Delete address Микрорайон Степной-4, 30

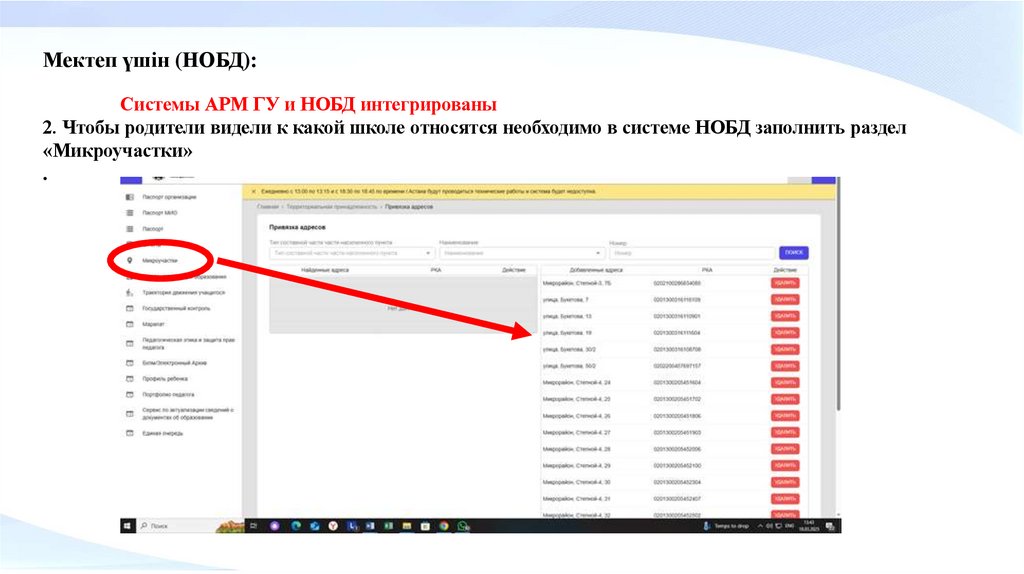click(x=785, y=482)
